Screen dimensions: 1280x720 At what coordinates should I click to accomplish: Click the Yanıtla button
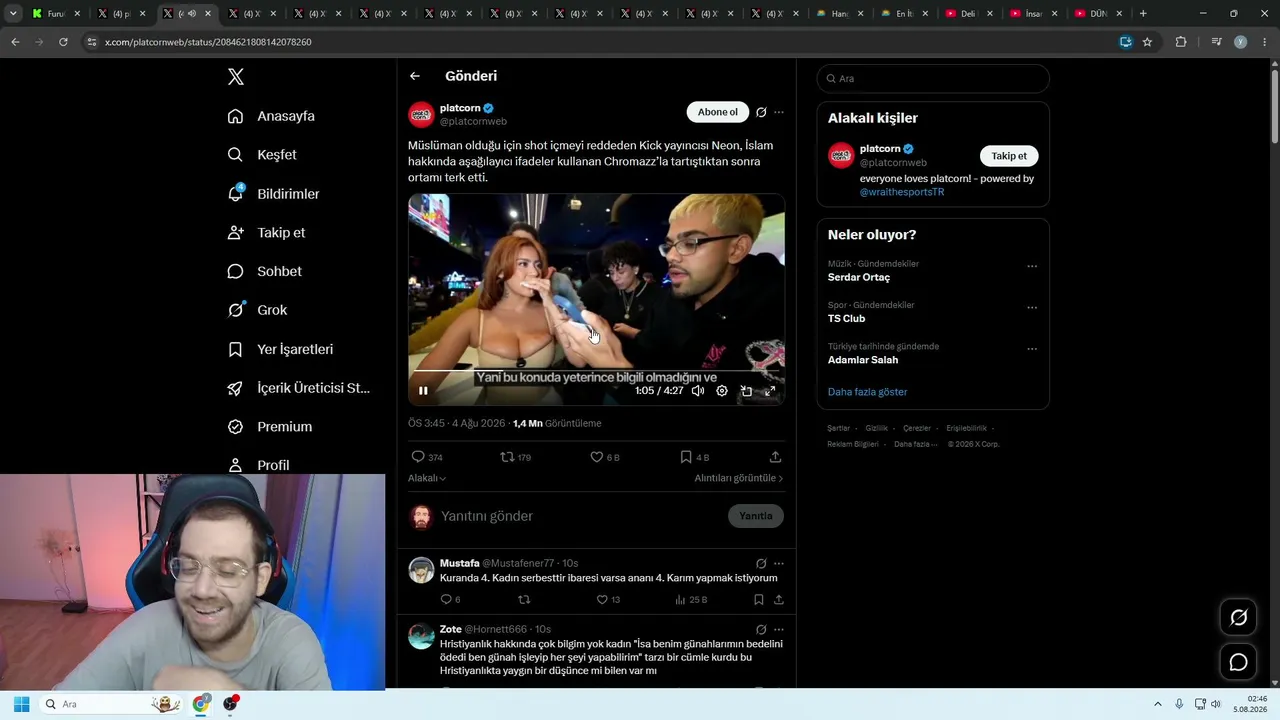point(756,516)
